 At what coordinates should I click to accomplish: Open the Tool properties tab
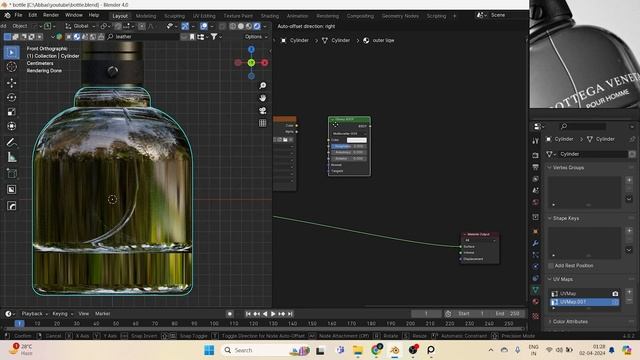(x=536, y=141)
